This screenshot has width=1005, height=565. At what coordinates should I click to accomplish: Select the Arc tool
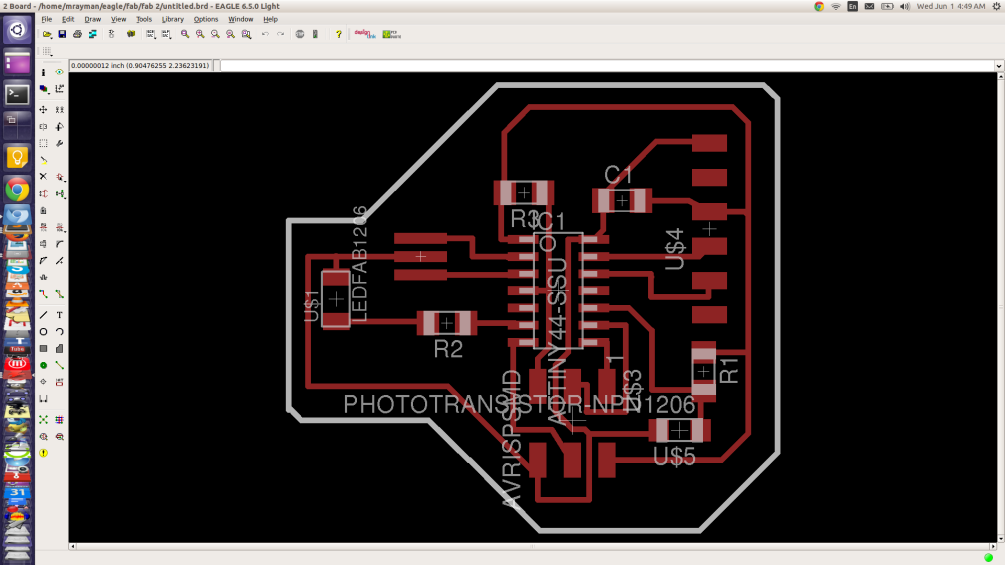coord(60,332)
